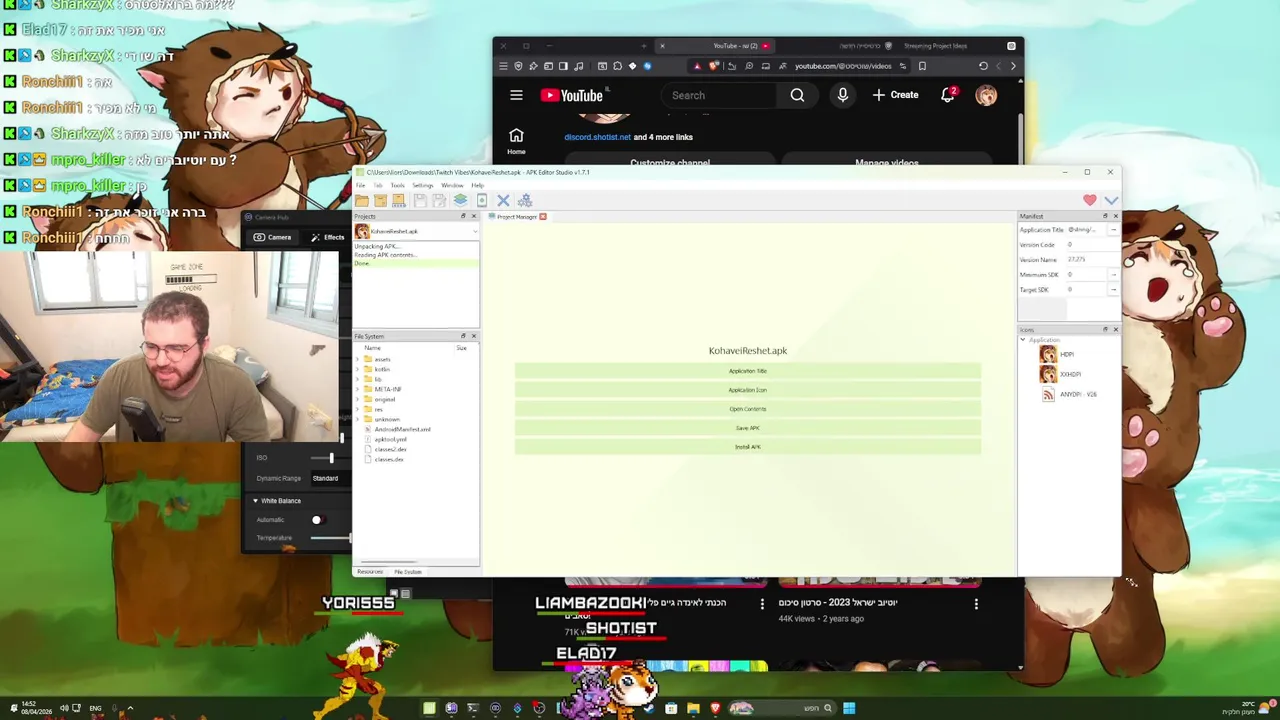Collapse the Application group in Icons panel
Screen dimensions: 1280x720
[1023, 340]
